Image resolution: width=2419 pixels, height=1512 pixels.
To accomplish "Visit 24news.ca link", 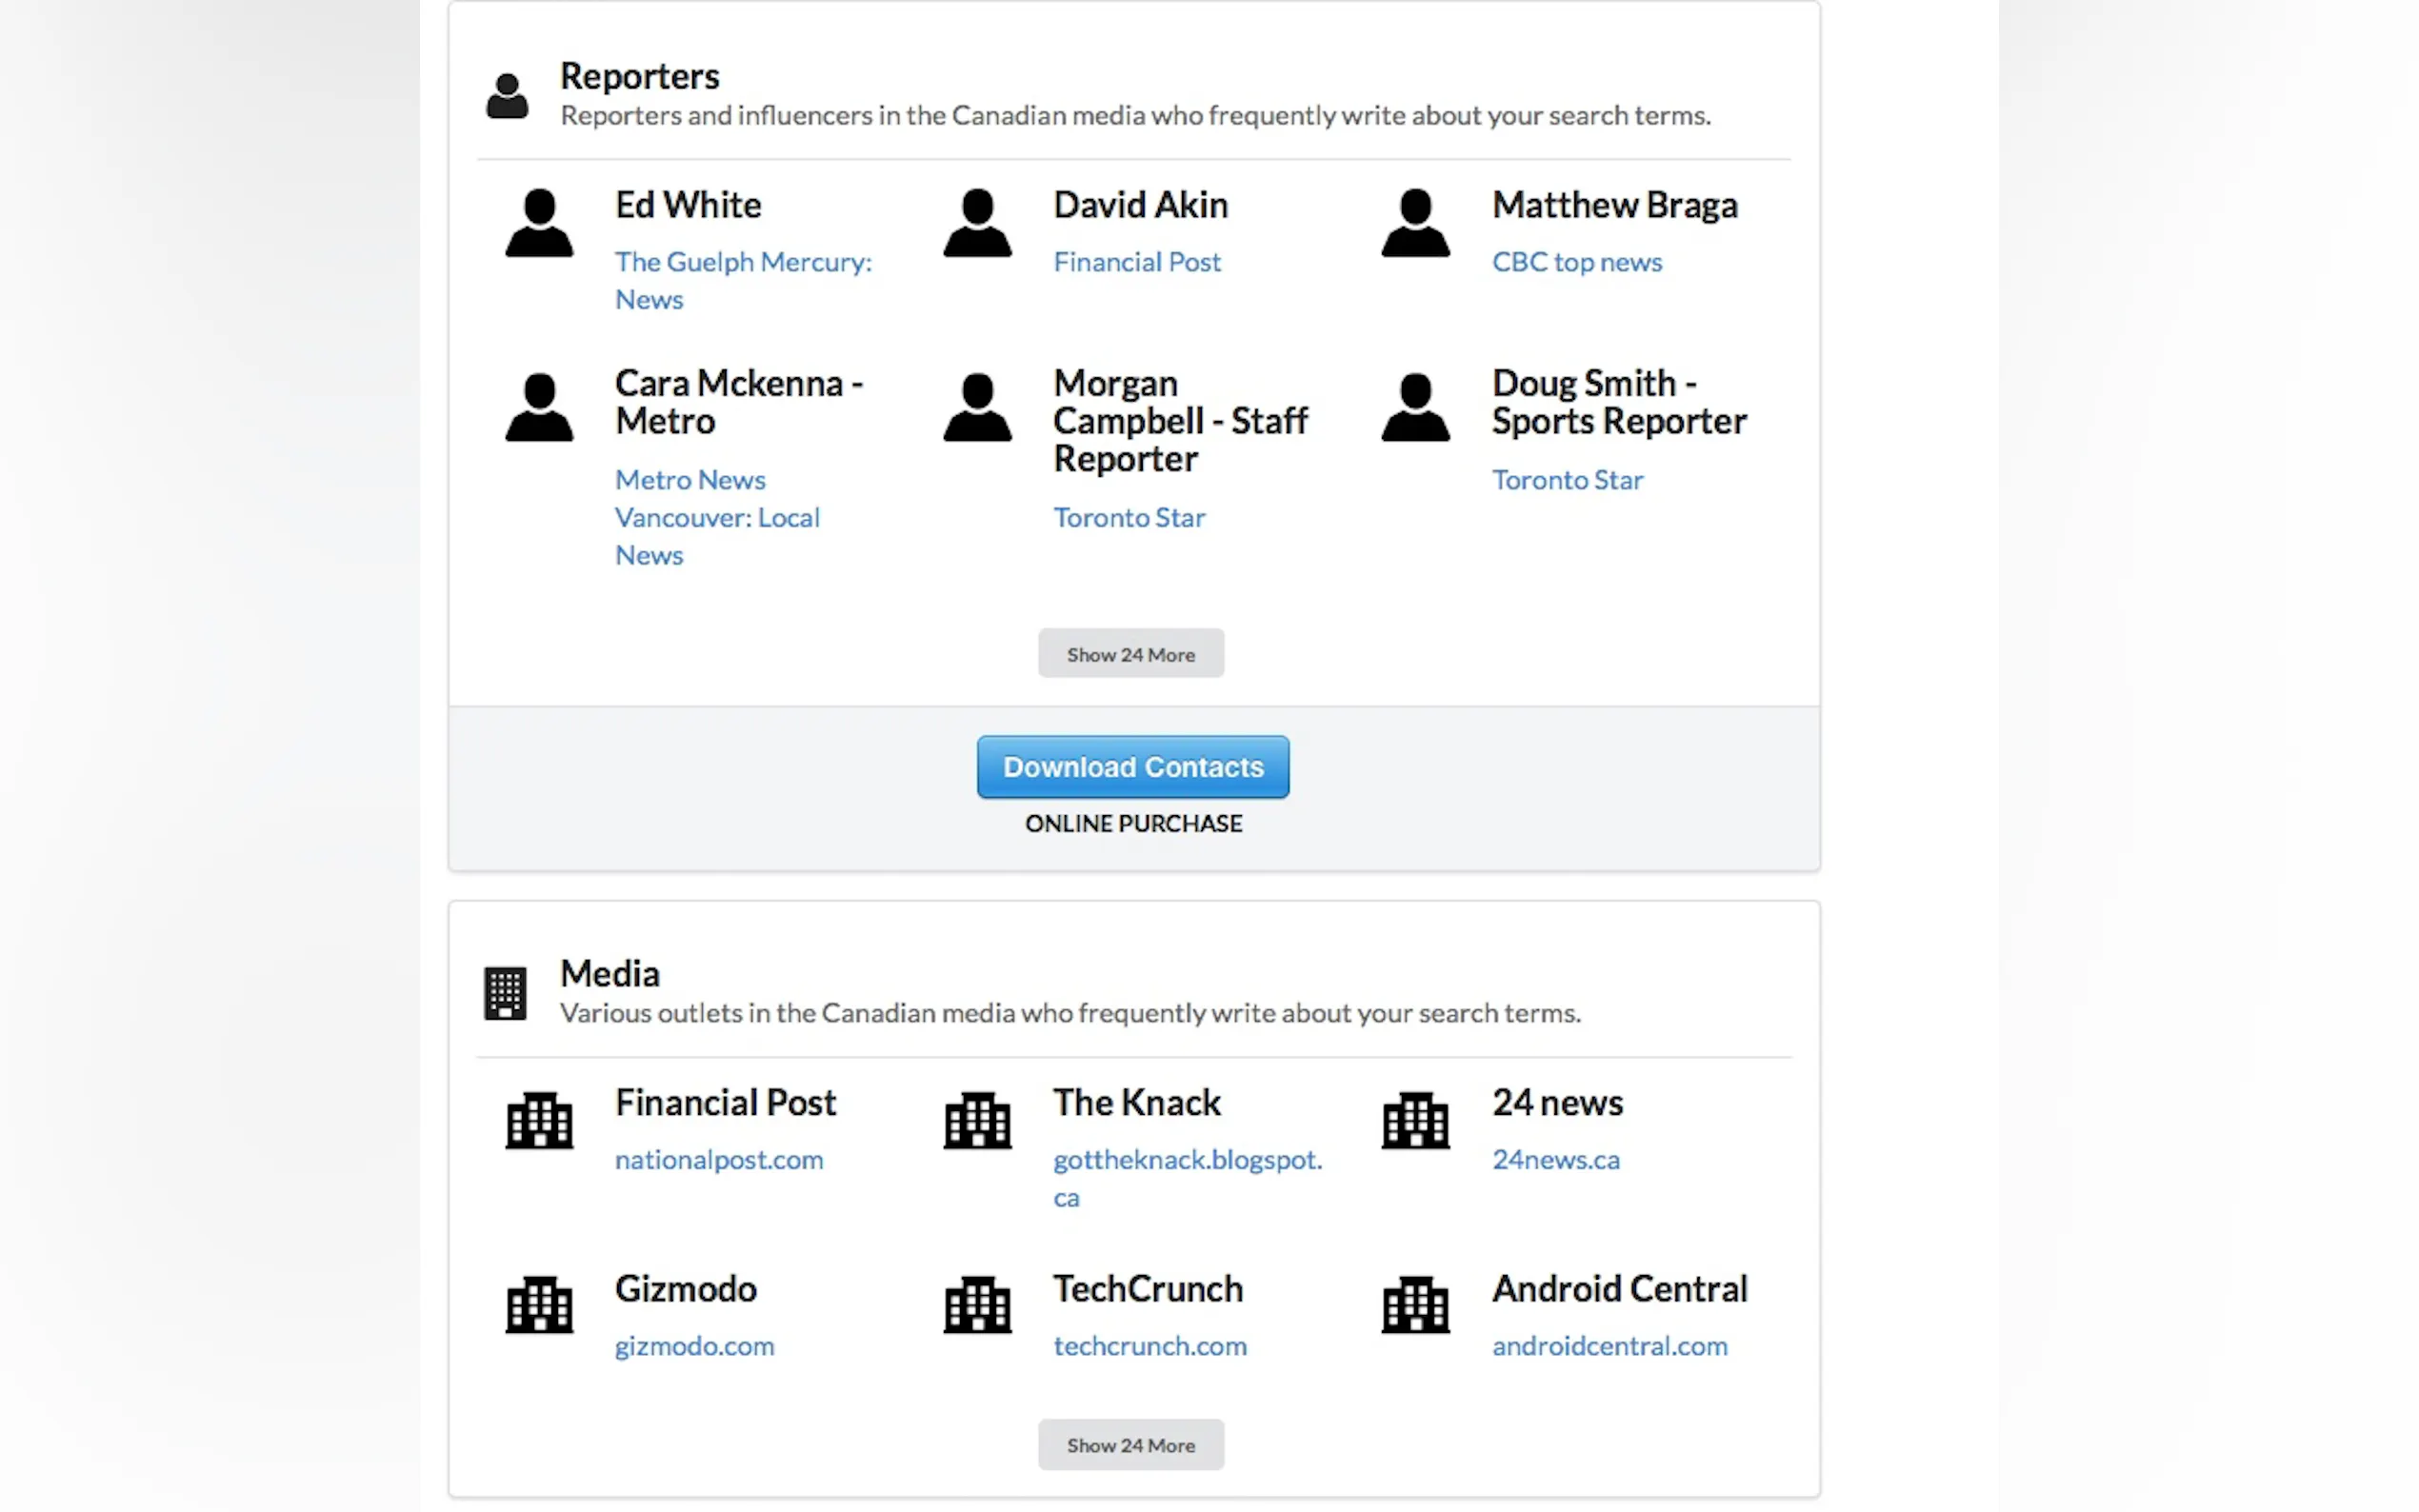I will tap(1555, 1160).
